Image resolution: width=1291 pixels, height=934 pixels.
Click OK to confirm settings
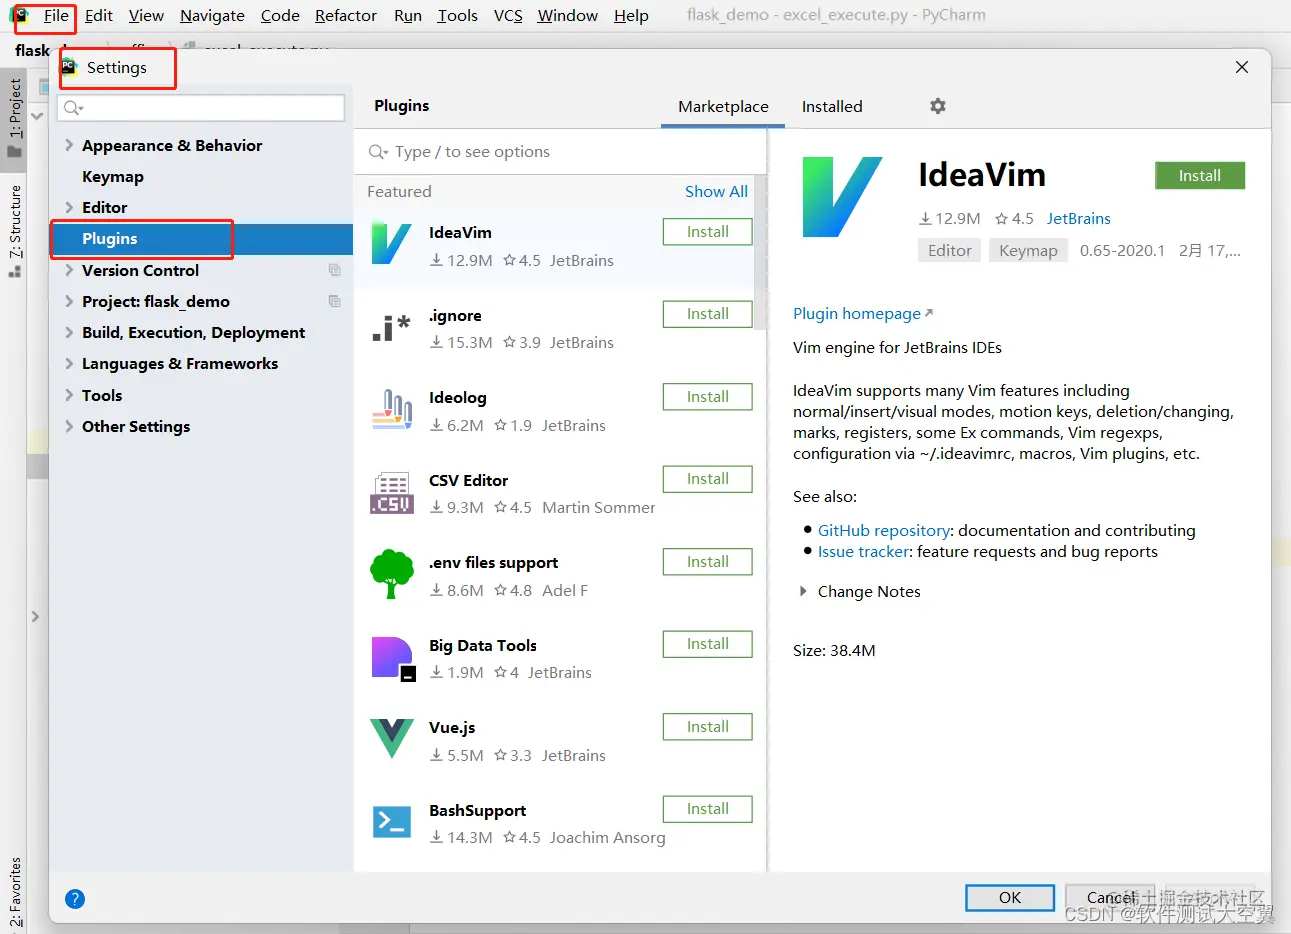click(x=1010, y=897)
